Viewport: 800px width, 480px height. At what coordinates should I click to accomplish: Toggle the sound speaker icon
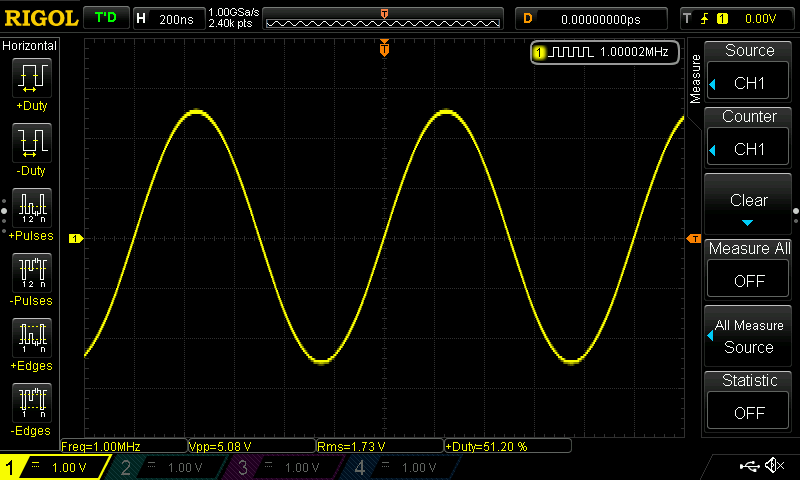click(773, 466)
